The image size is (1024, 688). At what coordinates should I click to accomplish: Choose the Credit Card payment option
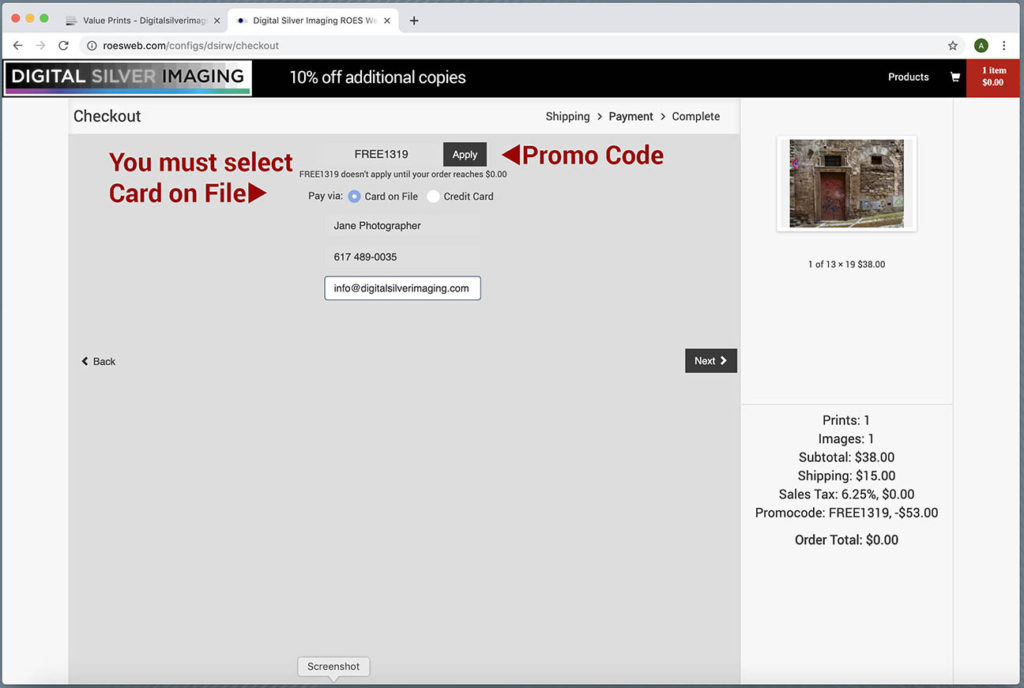click(433, 196)
